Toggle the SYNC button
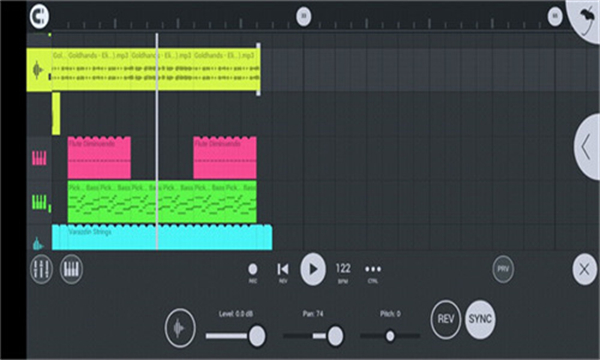Image resolution: width=600 pixels, height=360 pixels. (480, 319)
